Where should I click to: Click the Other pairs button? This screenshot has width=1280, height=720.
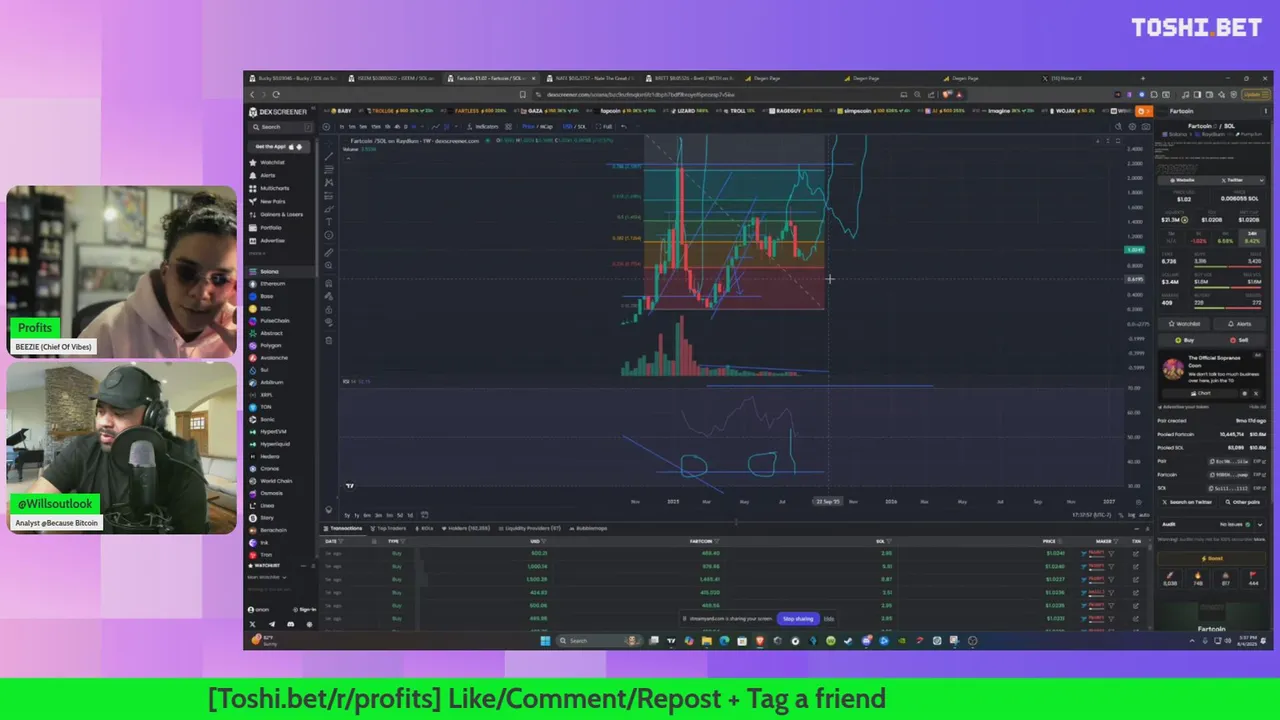1242,502
